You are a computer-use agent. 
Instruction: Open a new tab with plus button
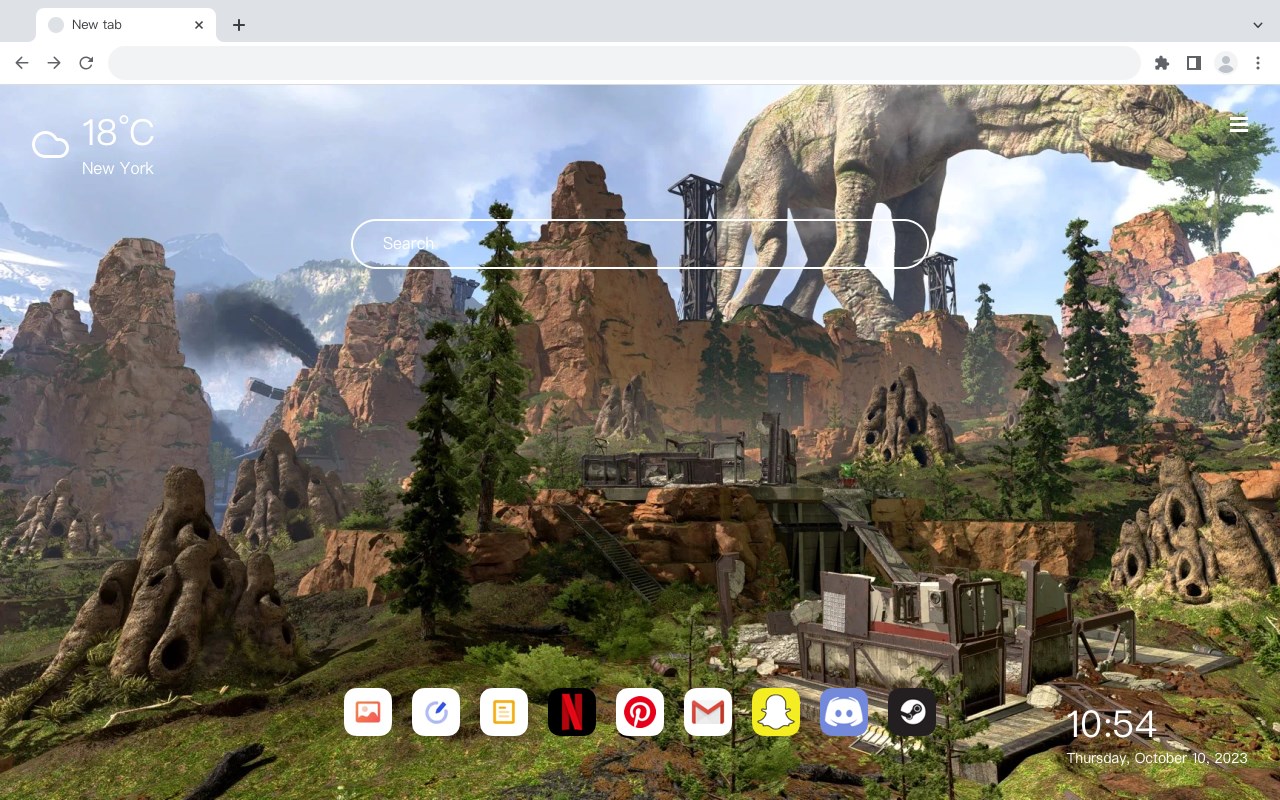(238, 25)
